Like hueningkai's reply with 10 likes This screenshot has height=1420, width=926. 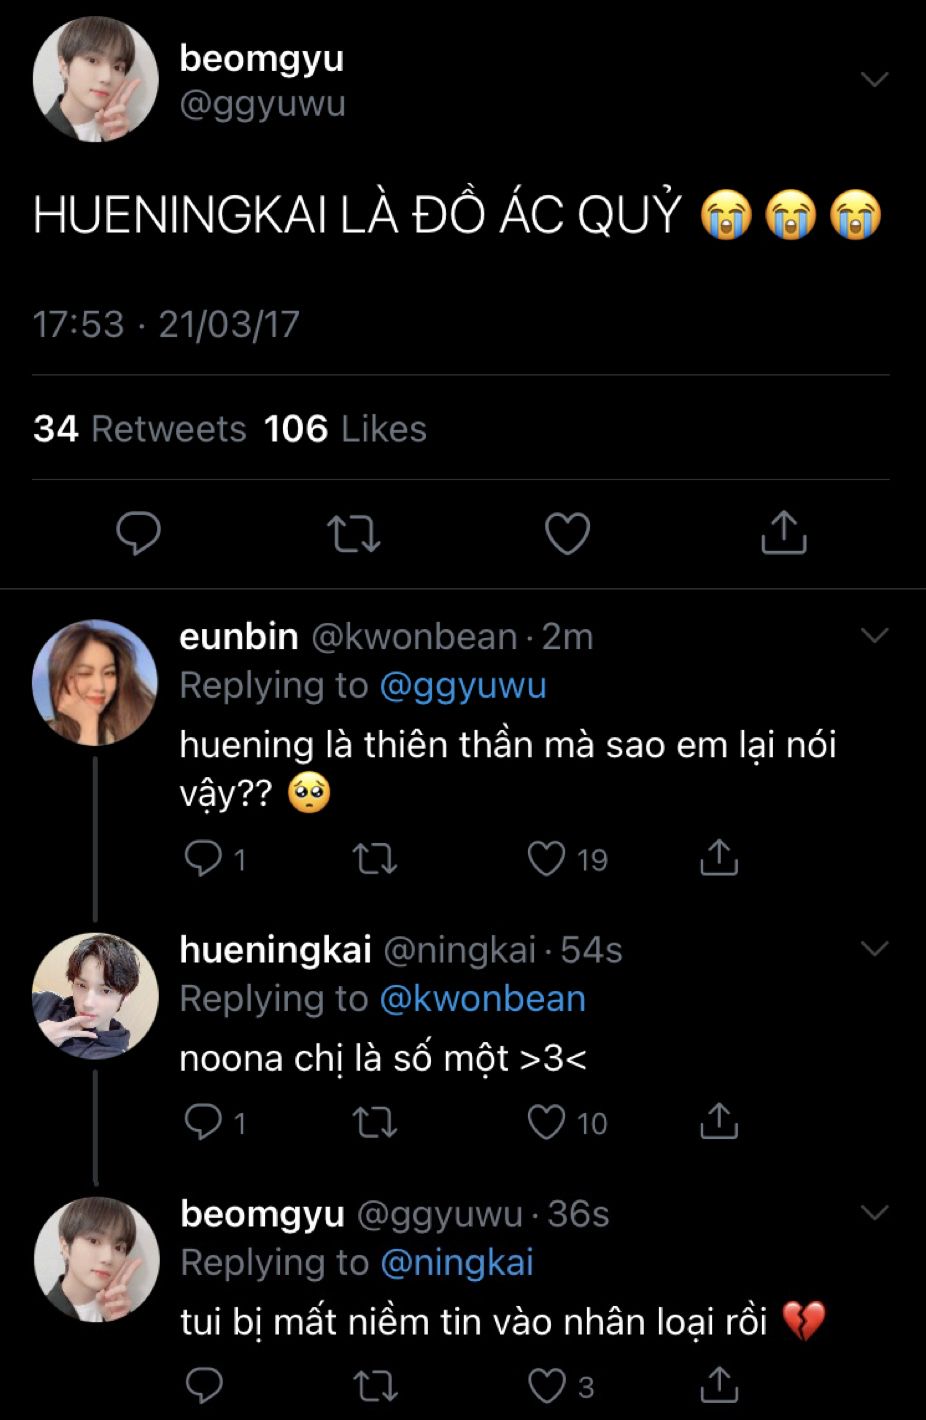point(547,1123)
